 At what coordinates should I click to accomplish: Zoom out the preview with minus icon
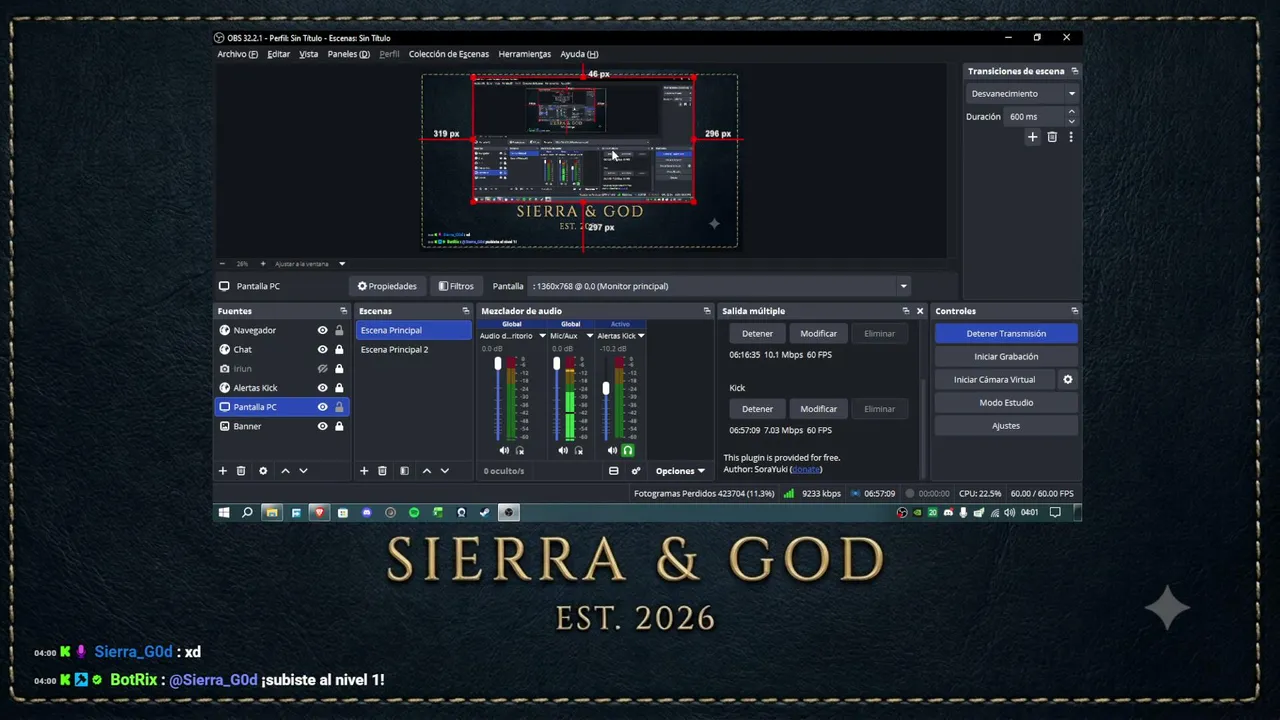[223, 264]
